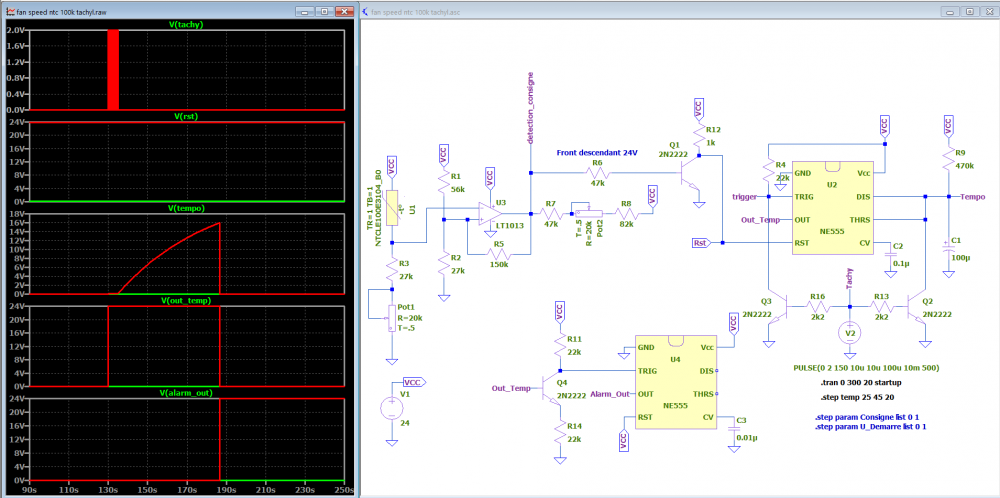Screen dimensions: 1000x498
Task: Minimize the waveform .raw window
Action: coord(307,11)
